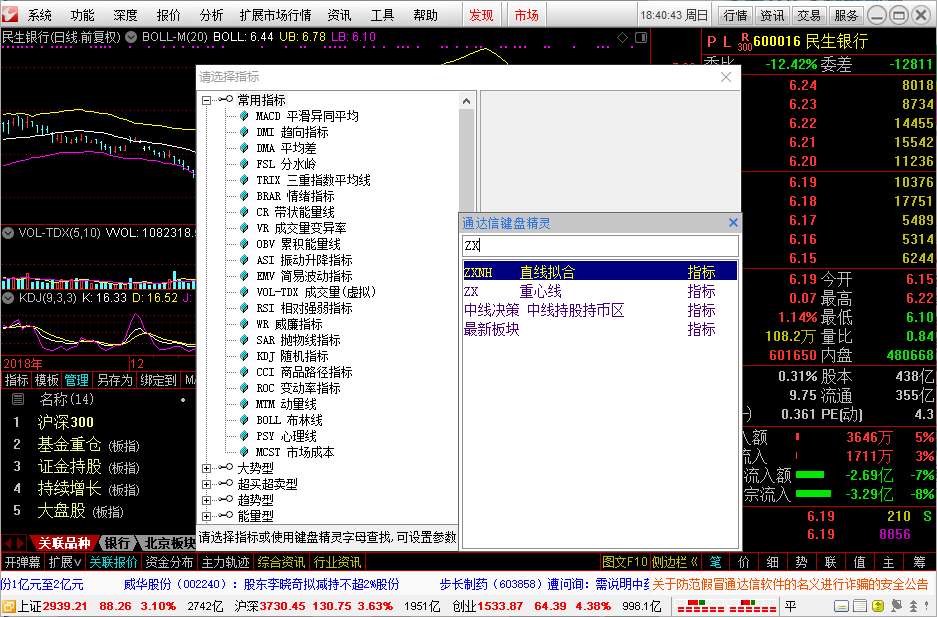Select the TRIX 三重指数平均线 indicator icon

[244, 180]
